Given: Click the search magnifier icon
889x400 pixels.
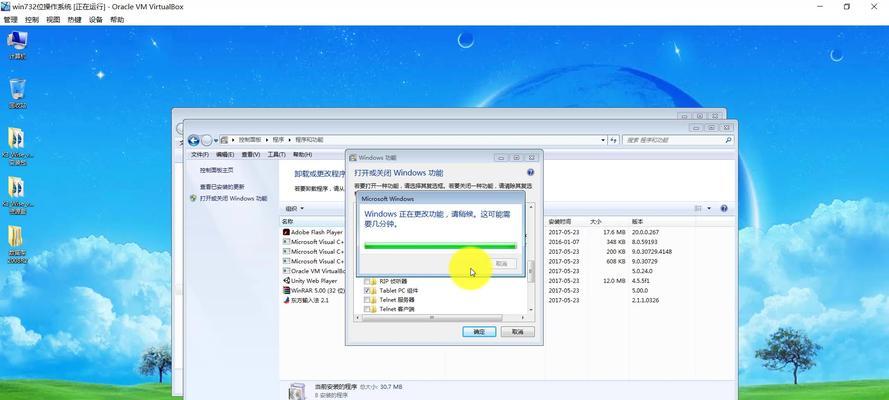Looking at the screenshot, I should 729,140.
